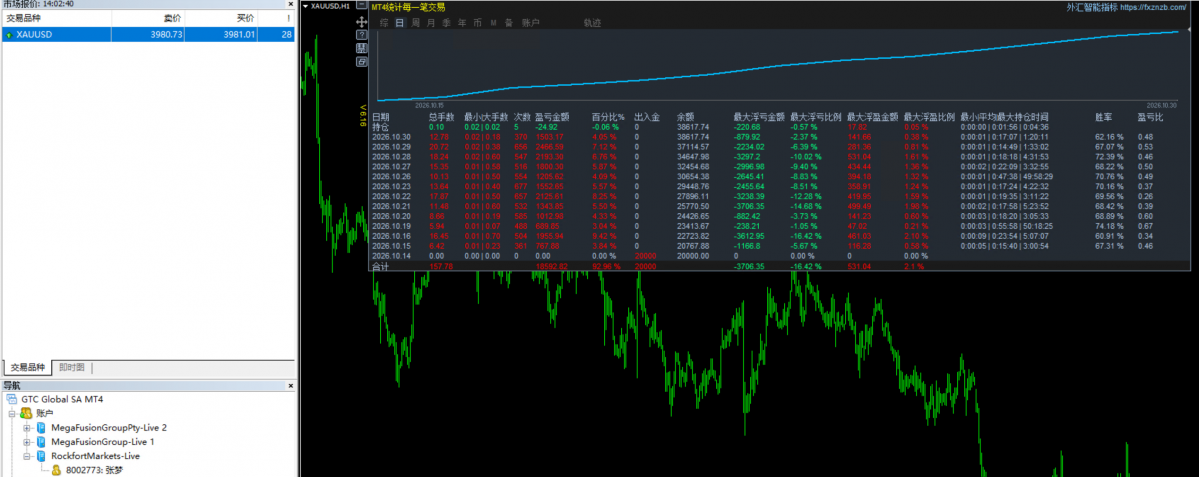Click the balance value 38617.74 in 持仓 row
The image size is (1199, 477).
[694, 127]
